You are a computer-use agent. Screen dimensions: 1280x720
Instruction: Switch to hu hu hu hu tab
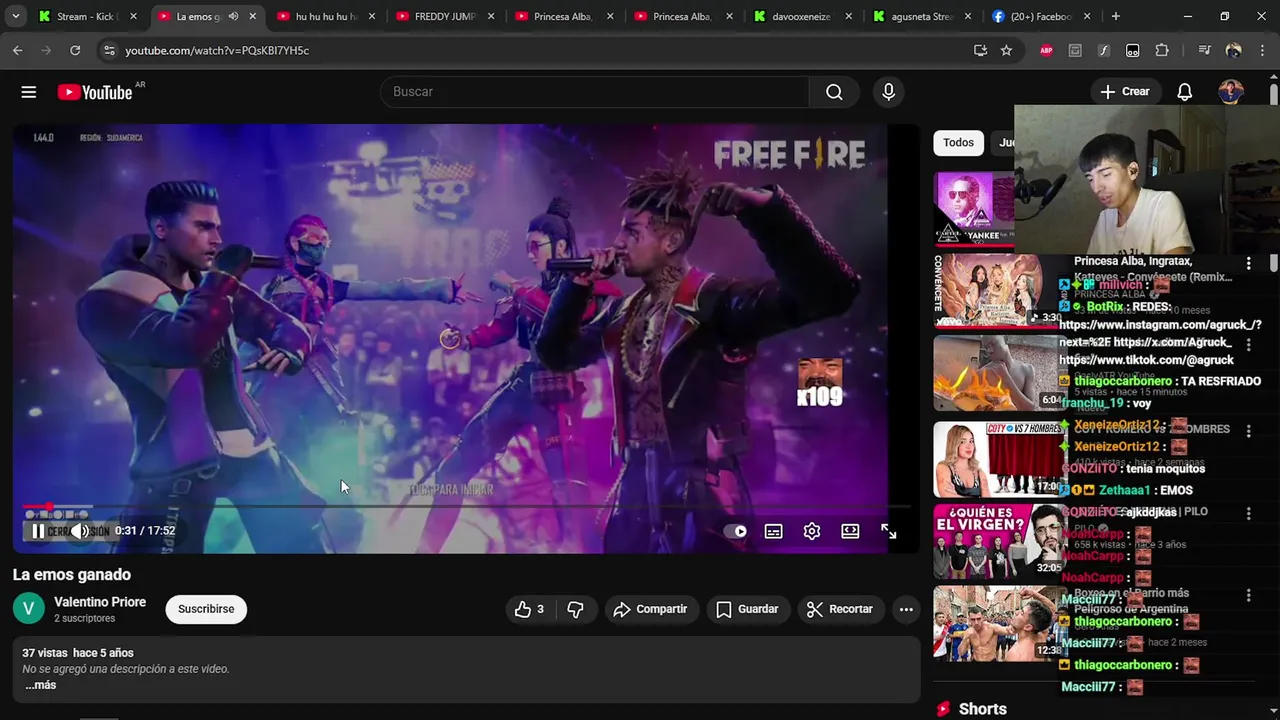325,16
